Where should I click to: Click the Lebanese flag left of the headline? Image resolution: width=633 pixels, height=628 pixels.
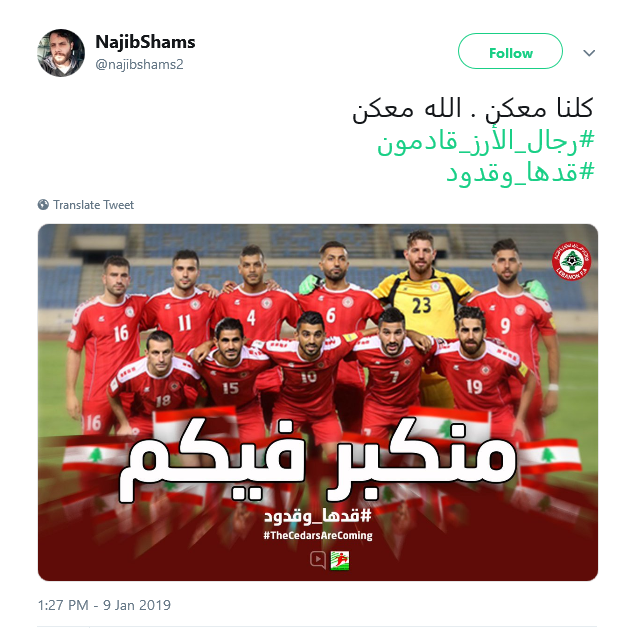[x=94, y=455]
